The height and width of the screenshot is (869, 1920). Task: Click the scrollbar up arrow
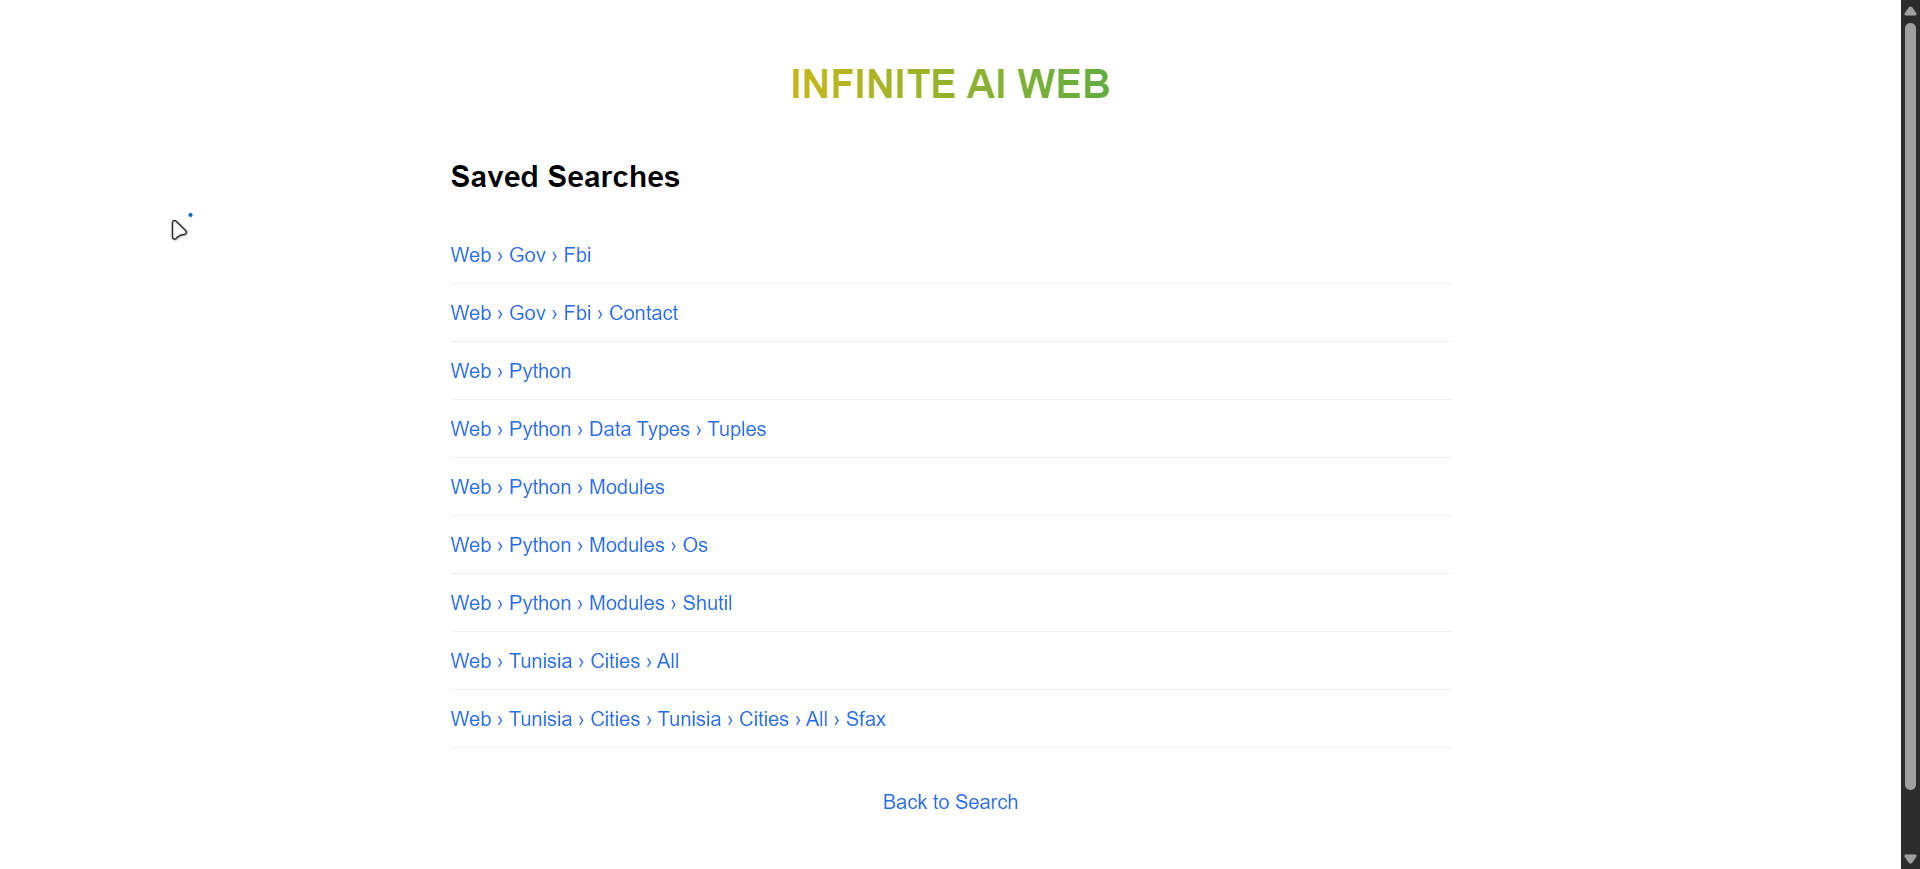point(1910,10)
